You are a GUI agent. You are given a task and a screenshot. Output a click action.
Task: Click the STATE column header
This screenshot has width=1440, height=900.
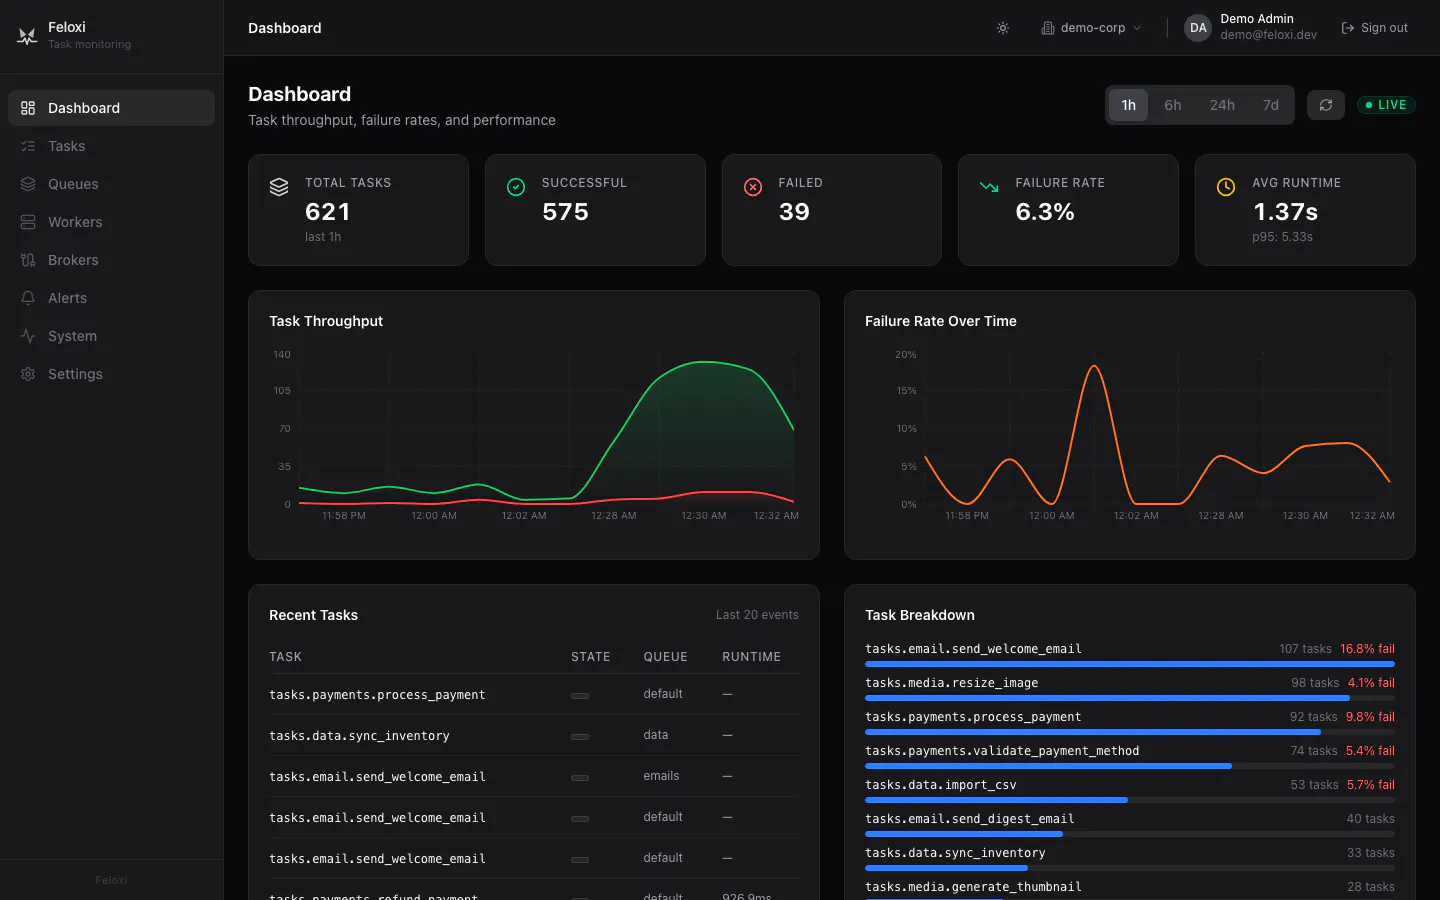click(591, 657)
